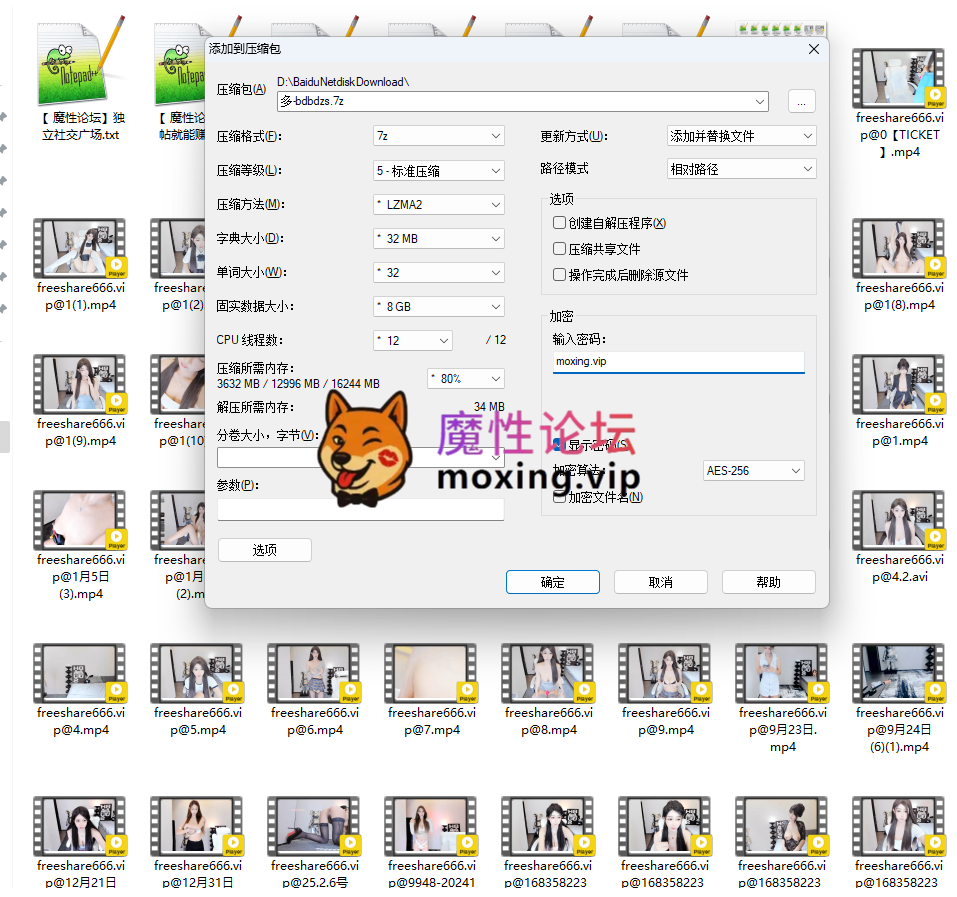The width and height of the screenshot is (957, 897).
Task: Enable 加密文件名 checkbox
Action: tap(559, 497)
